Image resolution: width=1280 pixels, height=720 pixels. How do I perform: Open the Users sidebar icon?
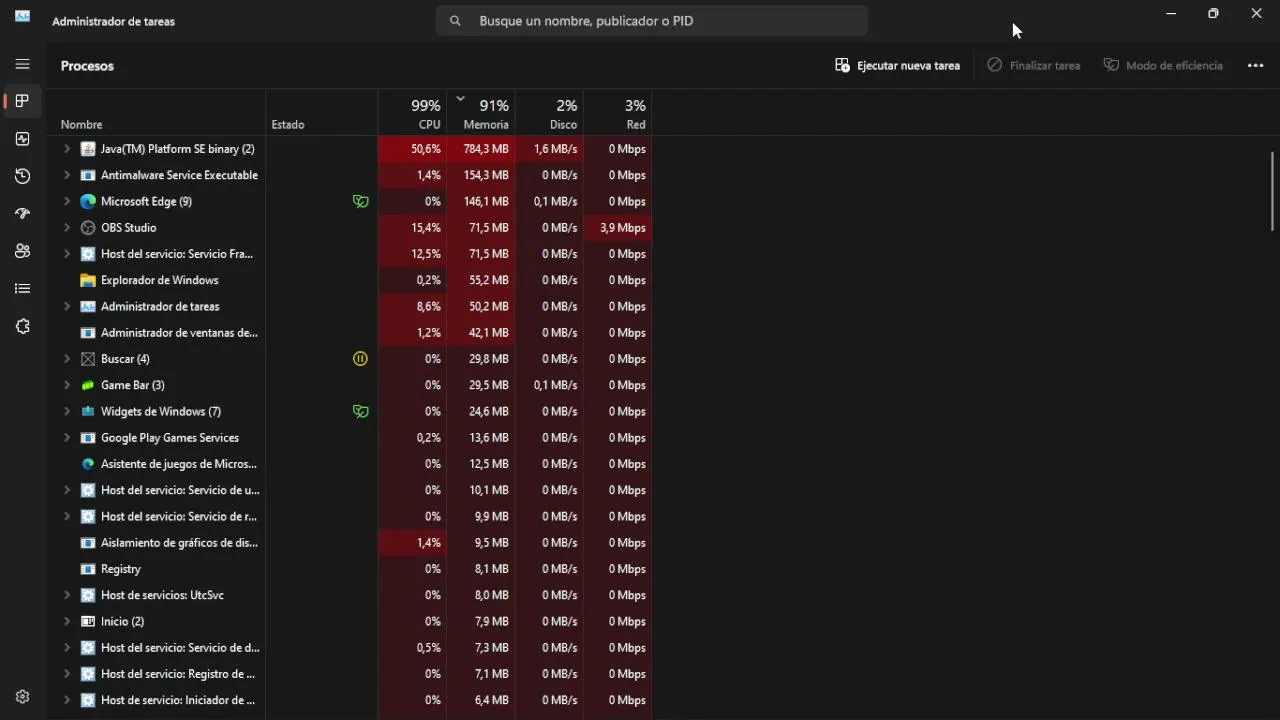(x=22, y=251)
